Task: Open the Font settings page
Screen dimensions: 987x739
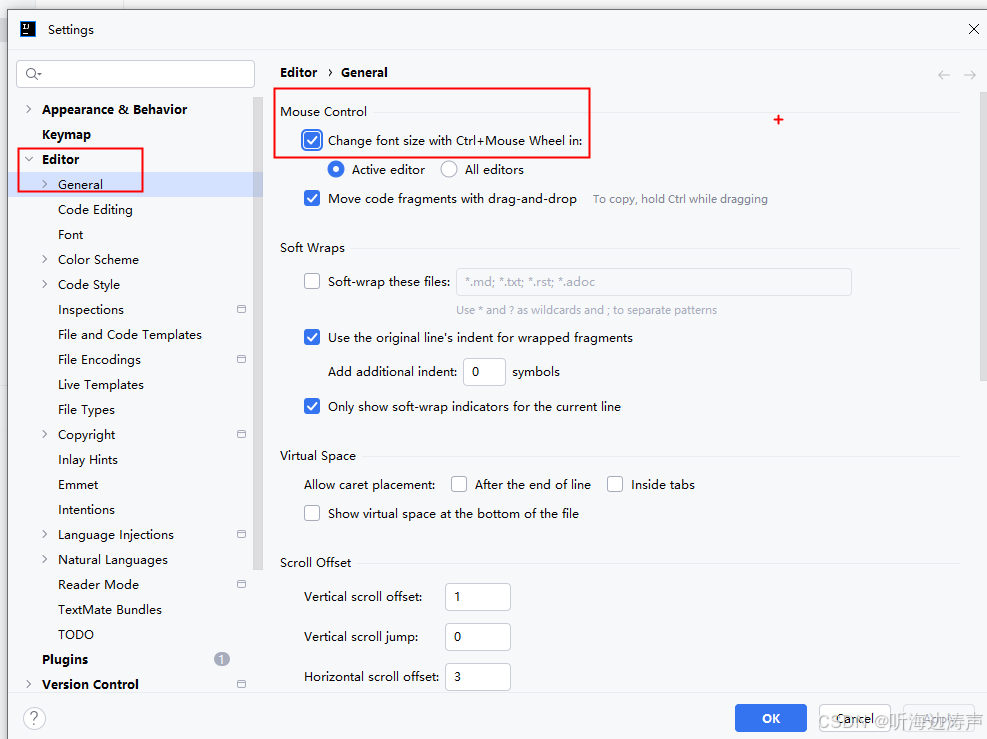Action: 70,234
